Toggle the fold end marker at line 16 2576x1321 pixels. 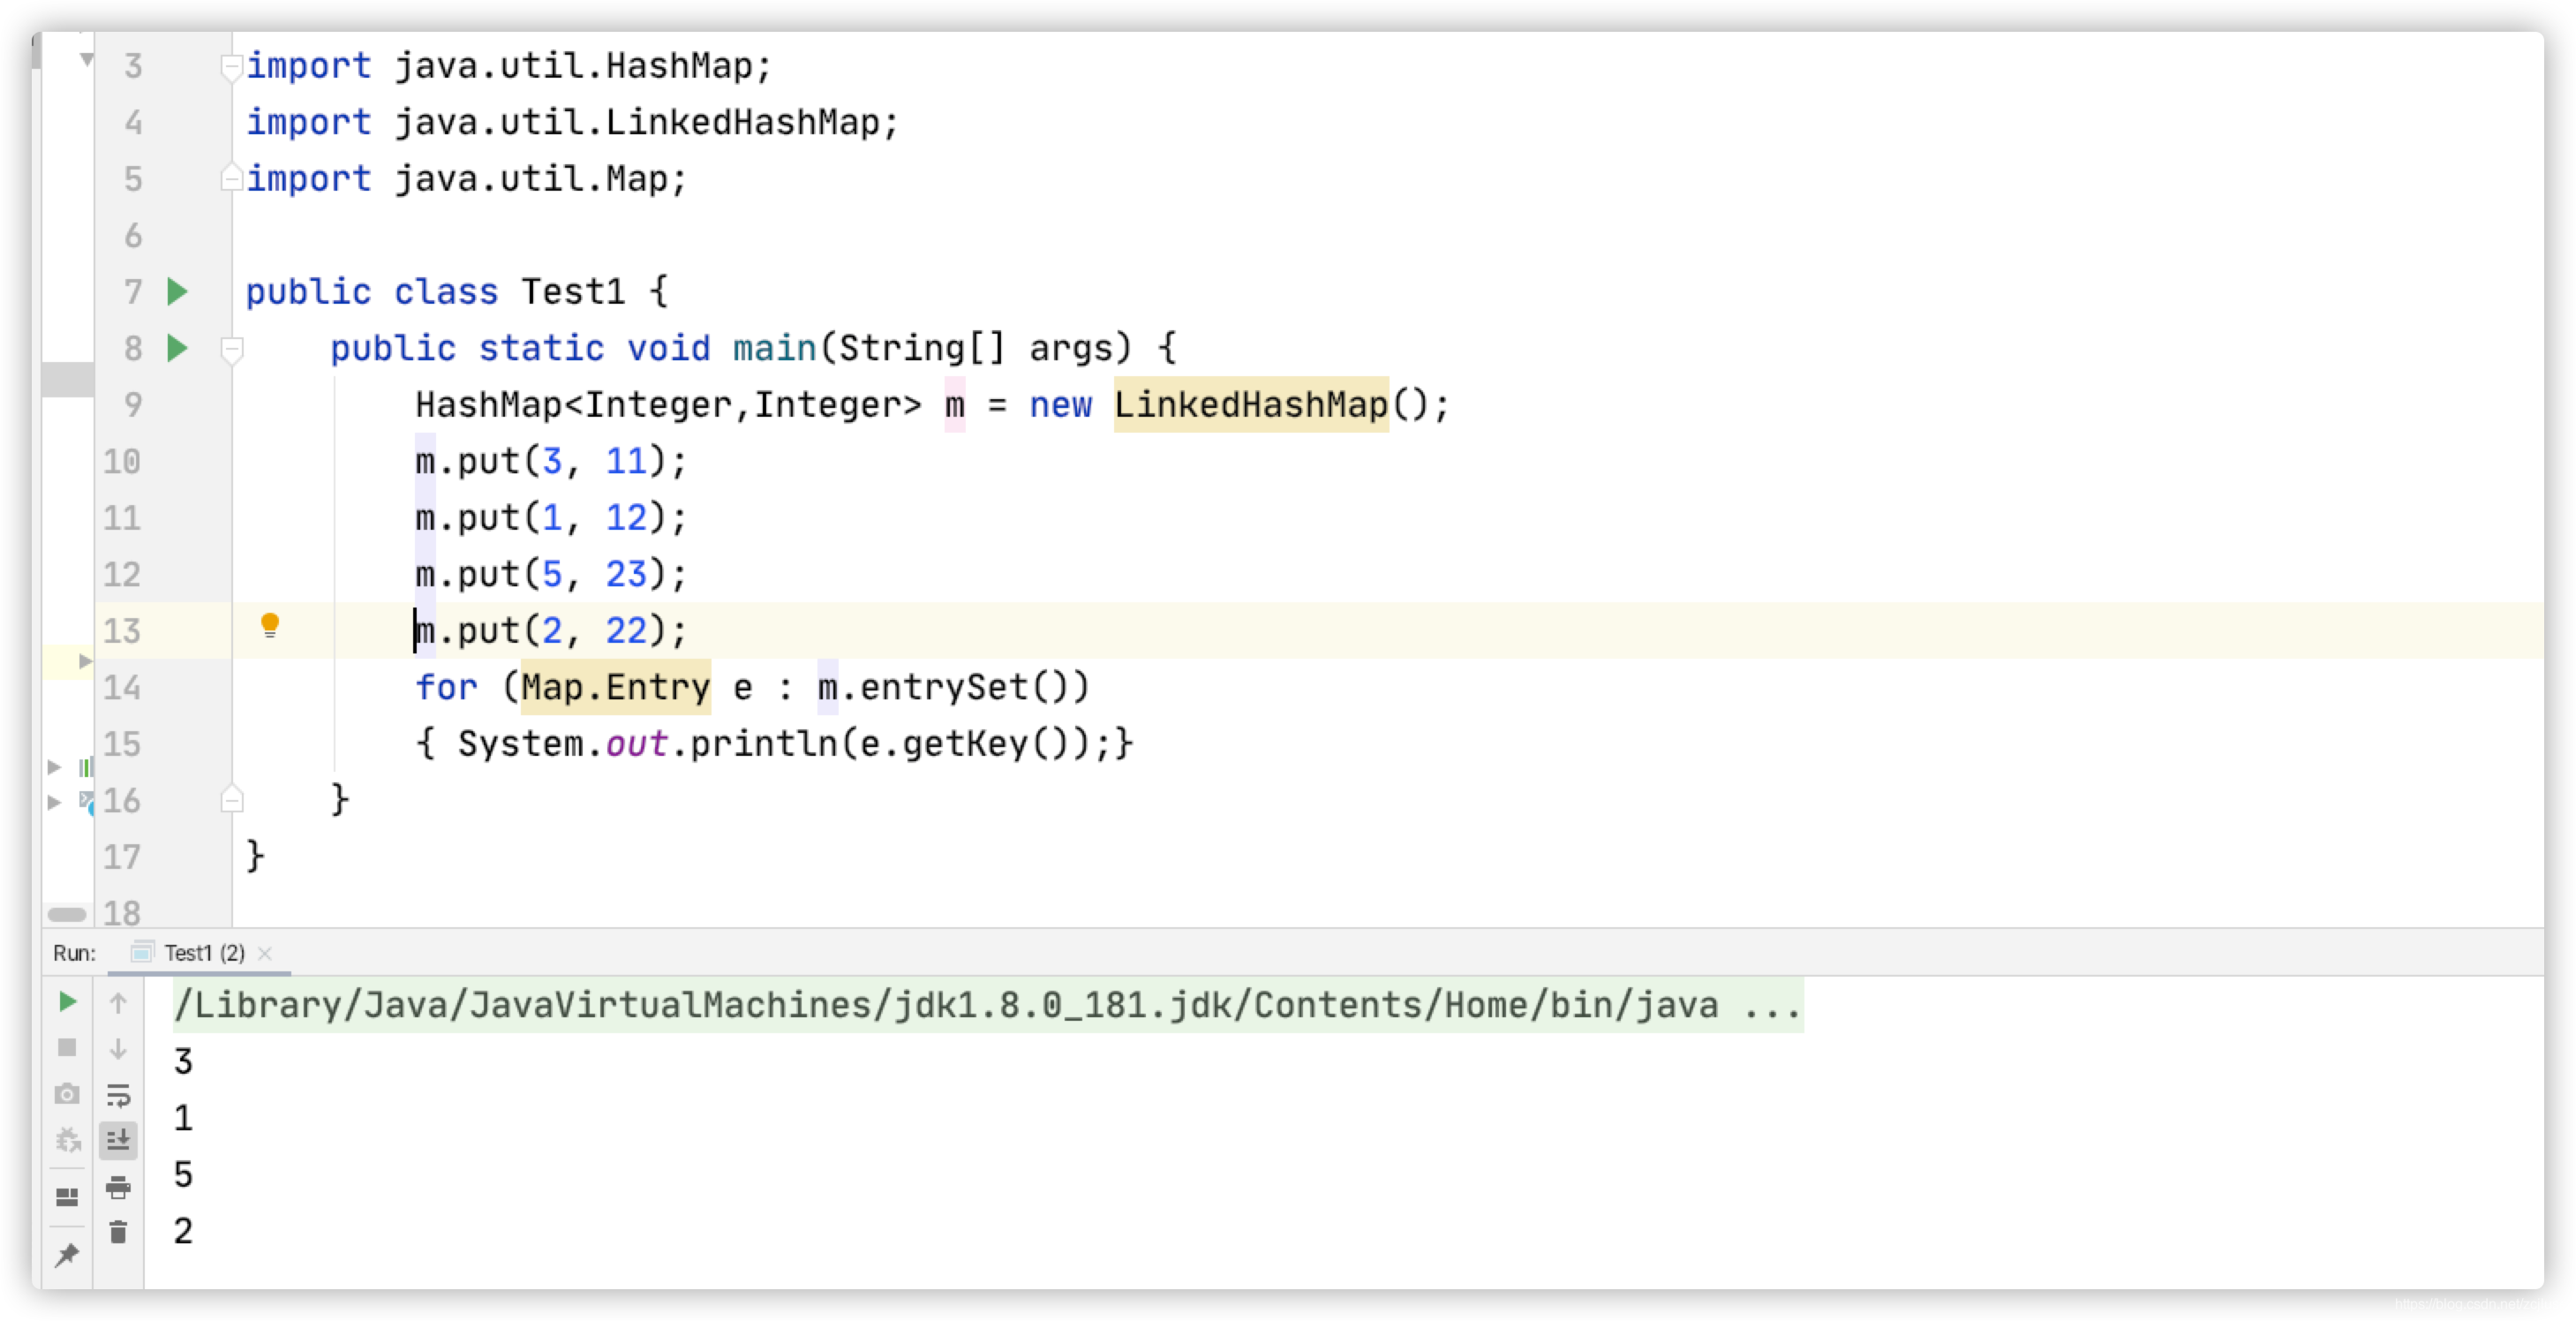coord(232,800)
